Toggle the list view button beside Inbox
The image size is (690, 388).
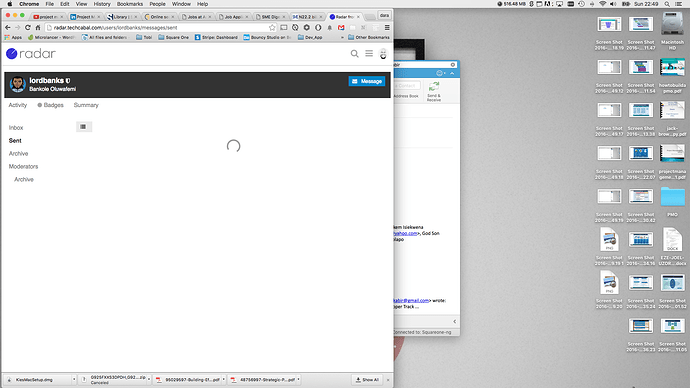pyautogui.click(x=83, y=127)
